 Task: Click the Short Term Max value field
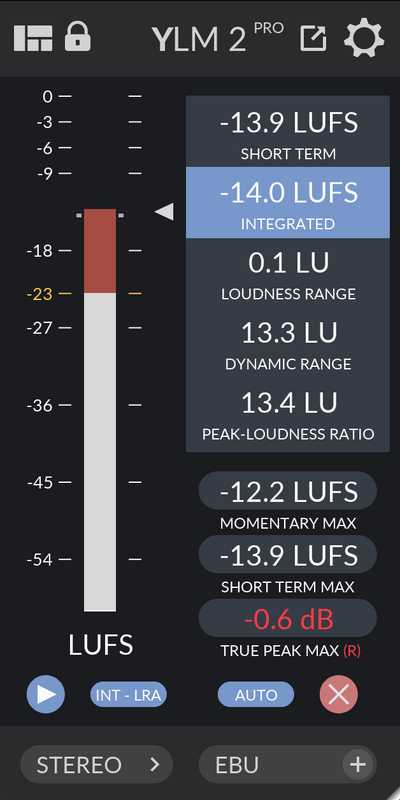coord(288,555)
